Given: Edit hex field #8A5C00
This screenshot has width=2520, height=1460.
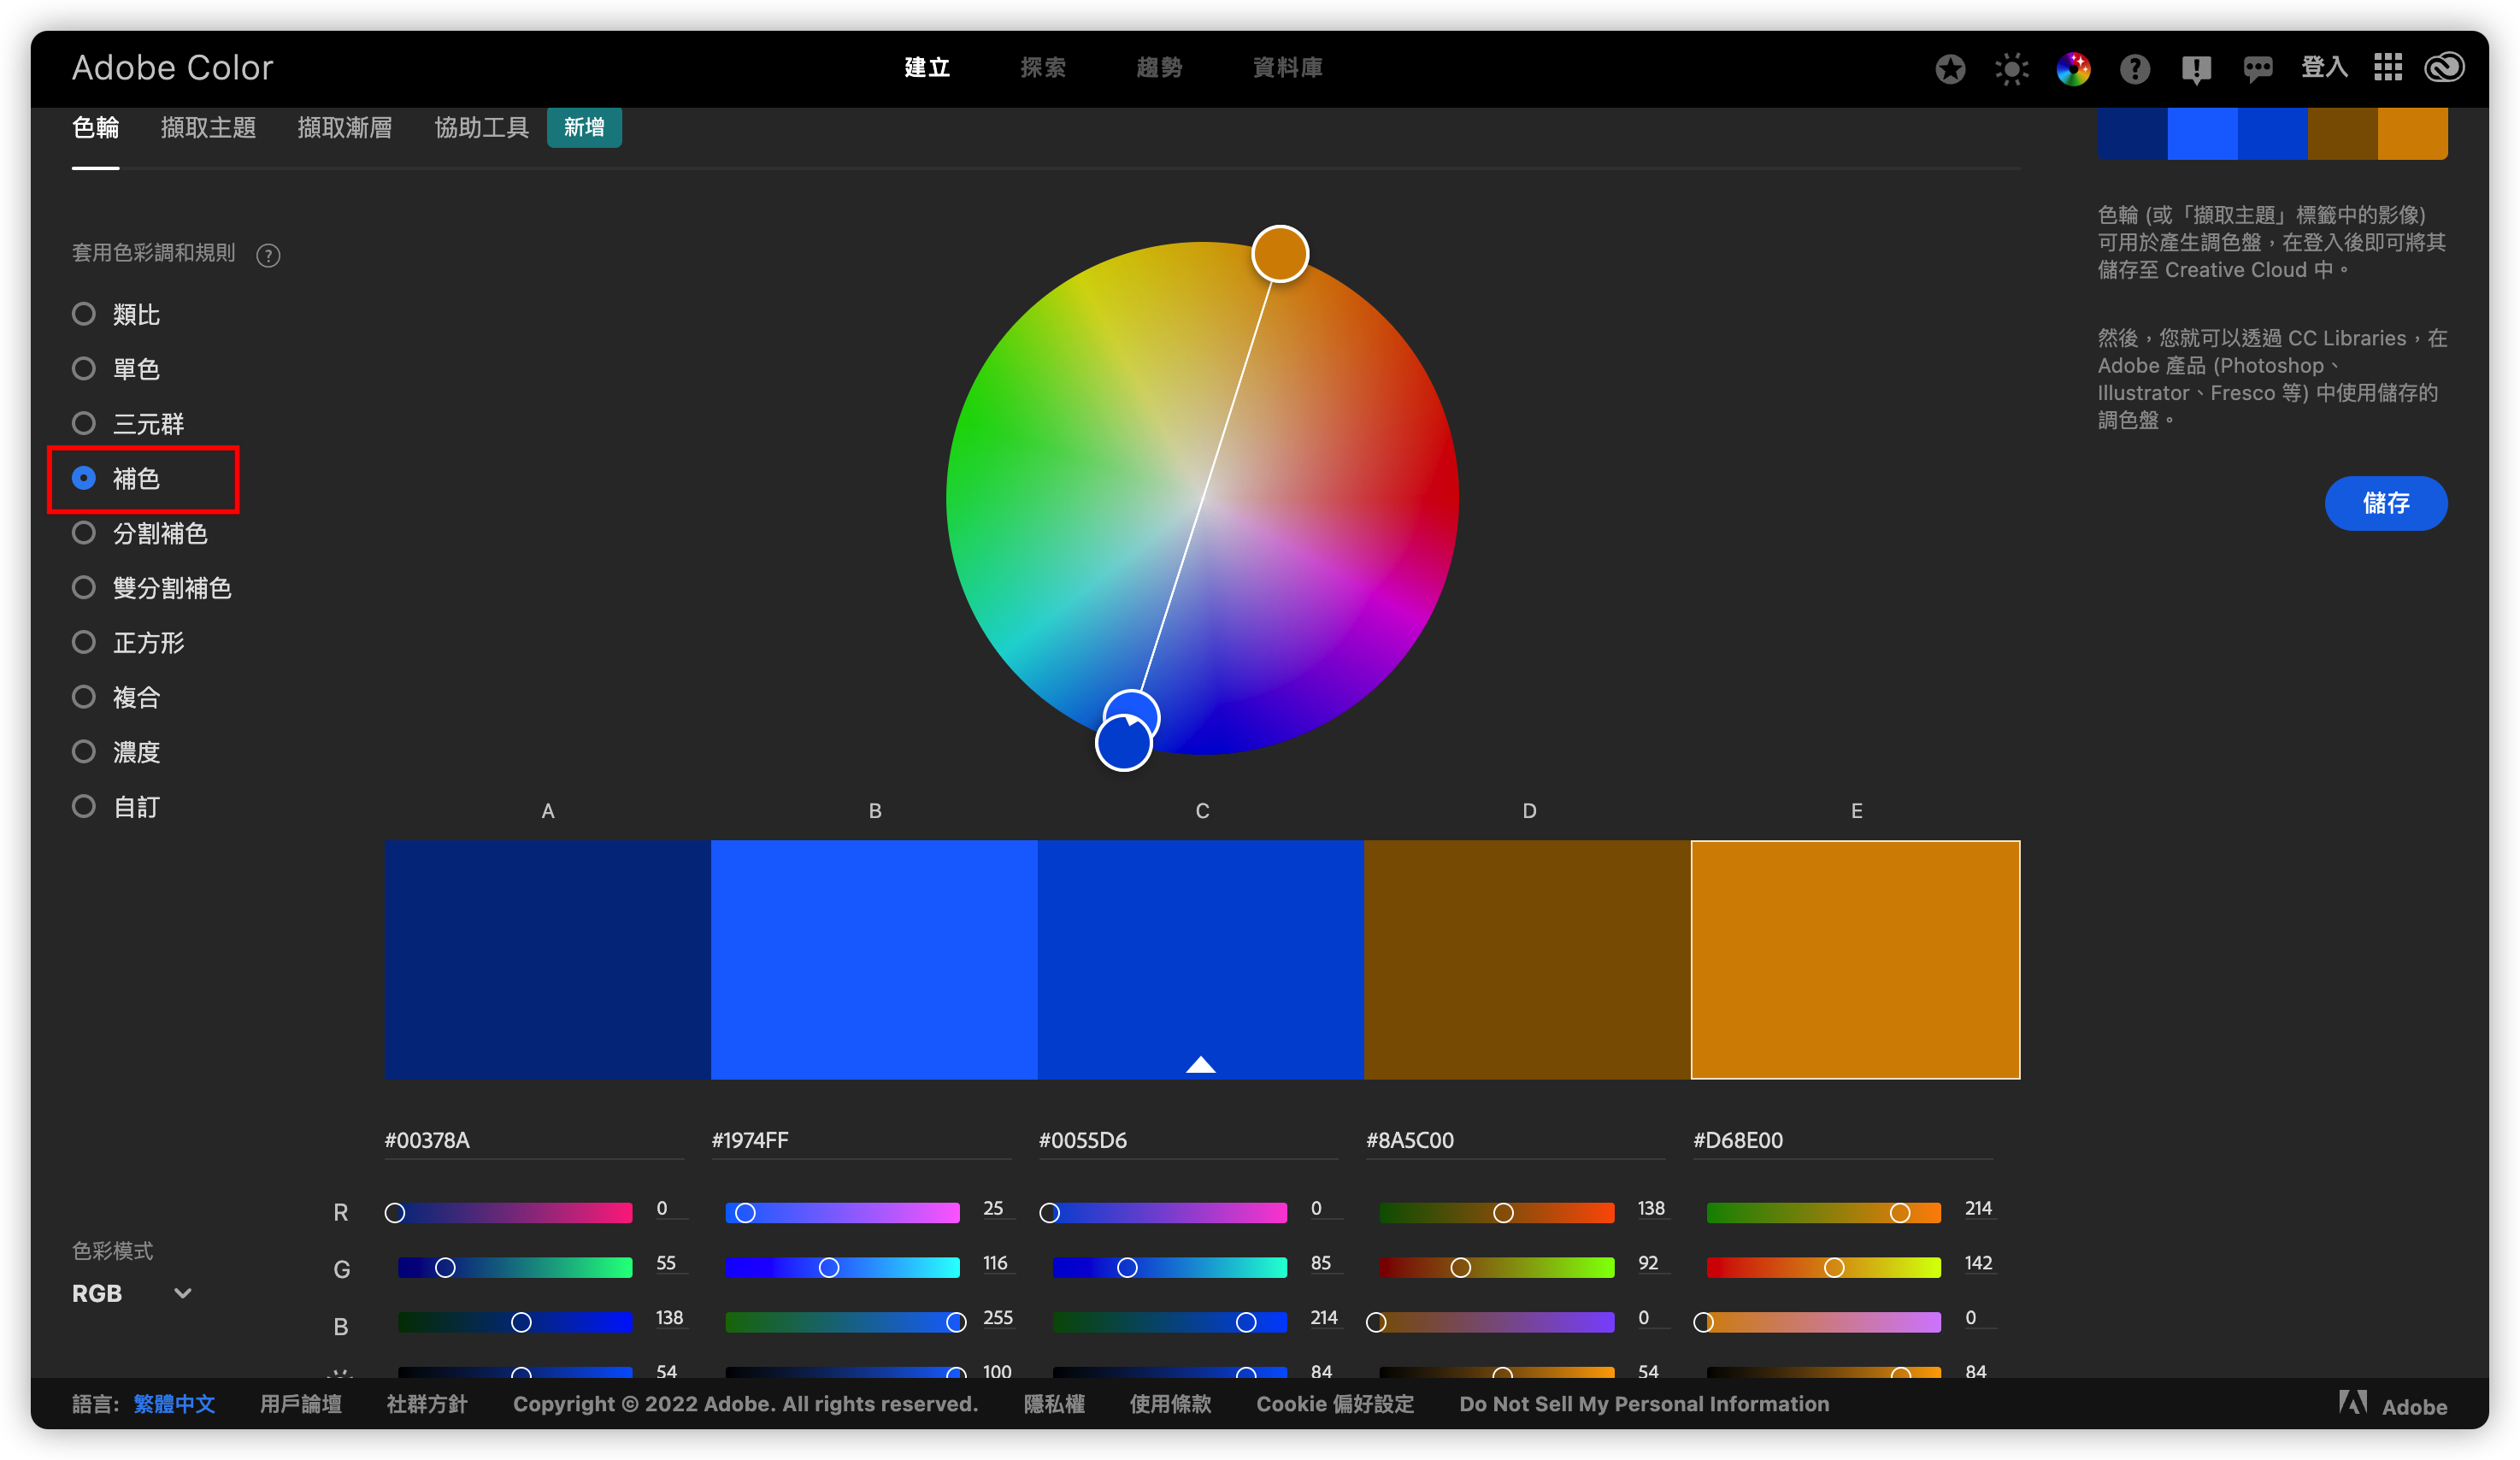Looking at the screenshot, I should (1515, 1140).
